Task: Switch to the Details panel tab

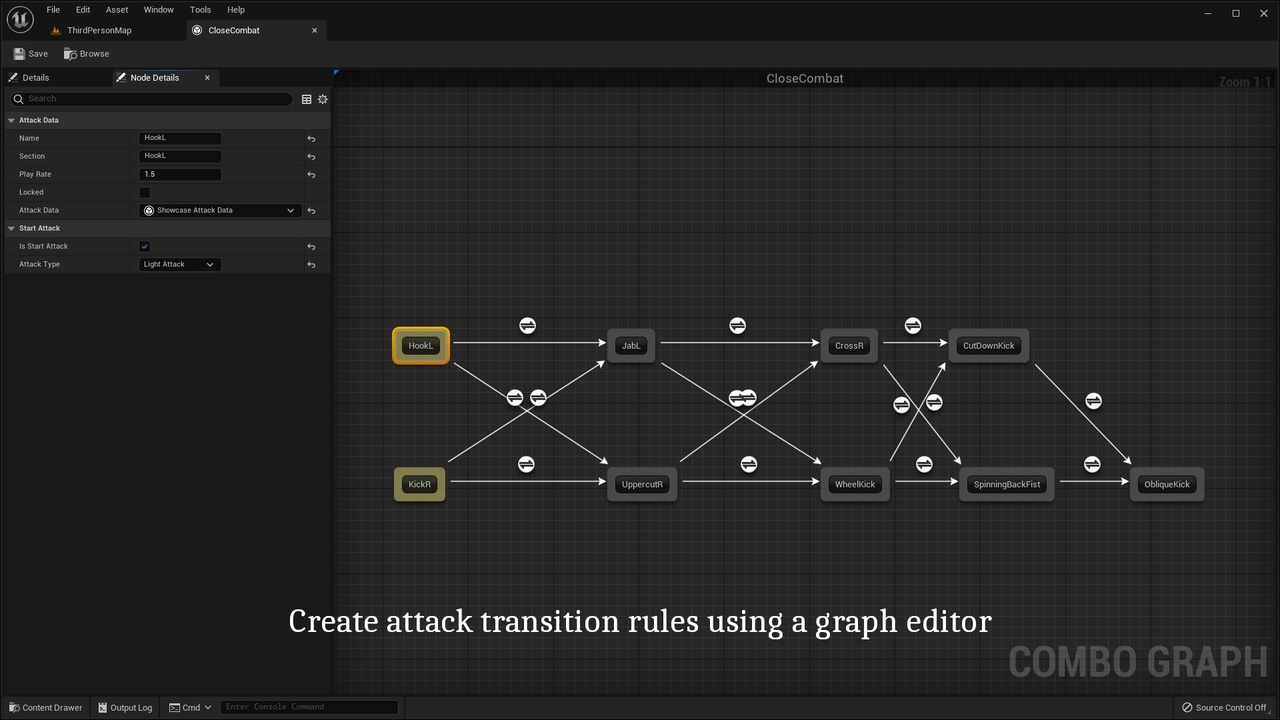Action: pyautogui.click(x=36, y=78)
